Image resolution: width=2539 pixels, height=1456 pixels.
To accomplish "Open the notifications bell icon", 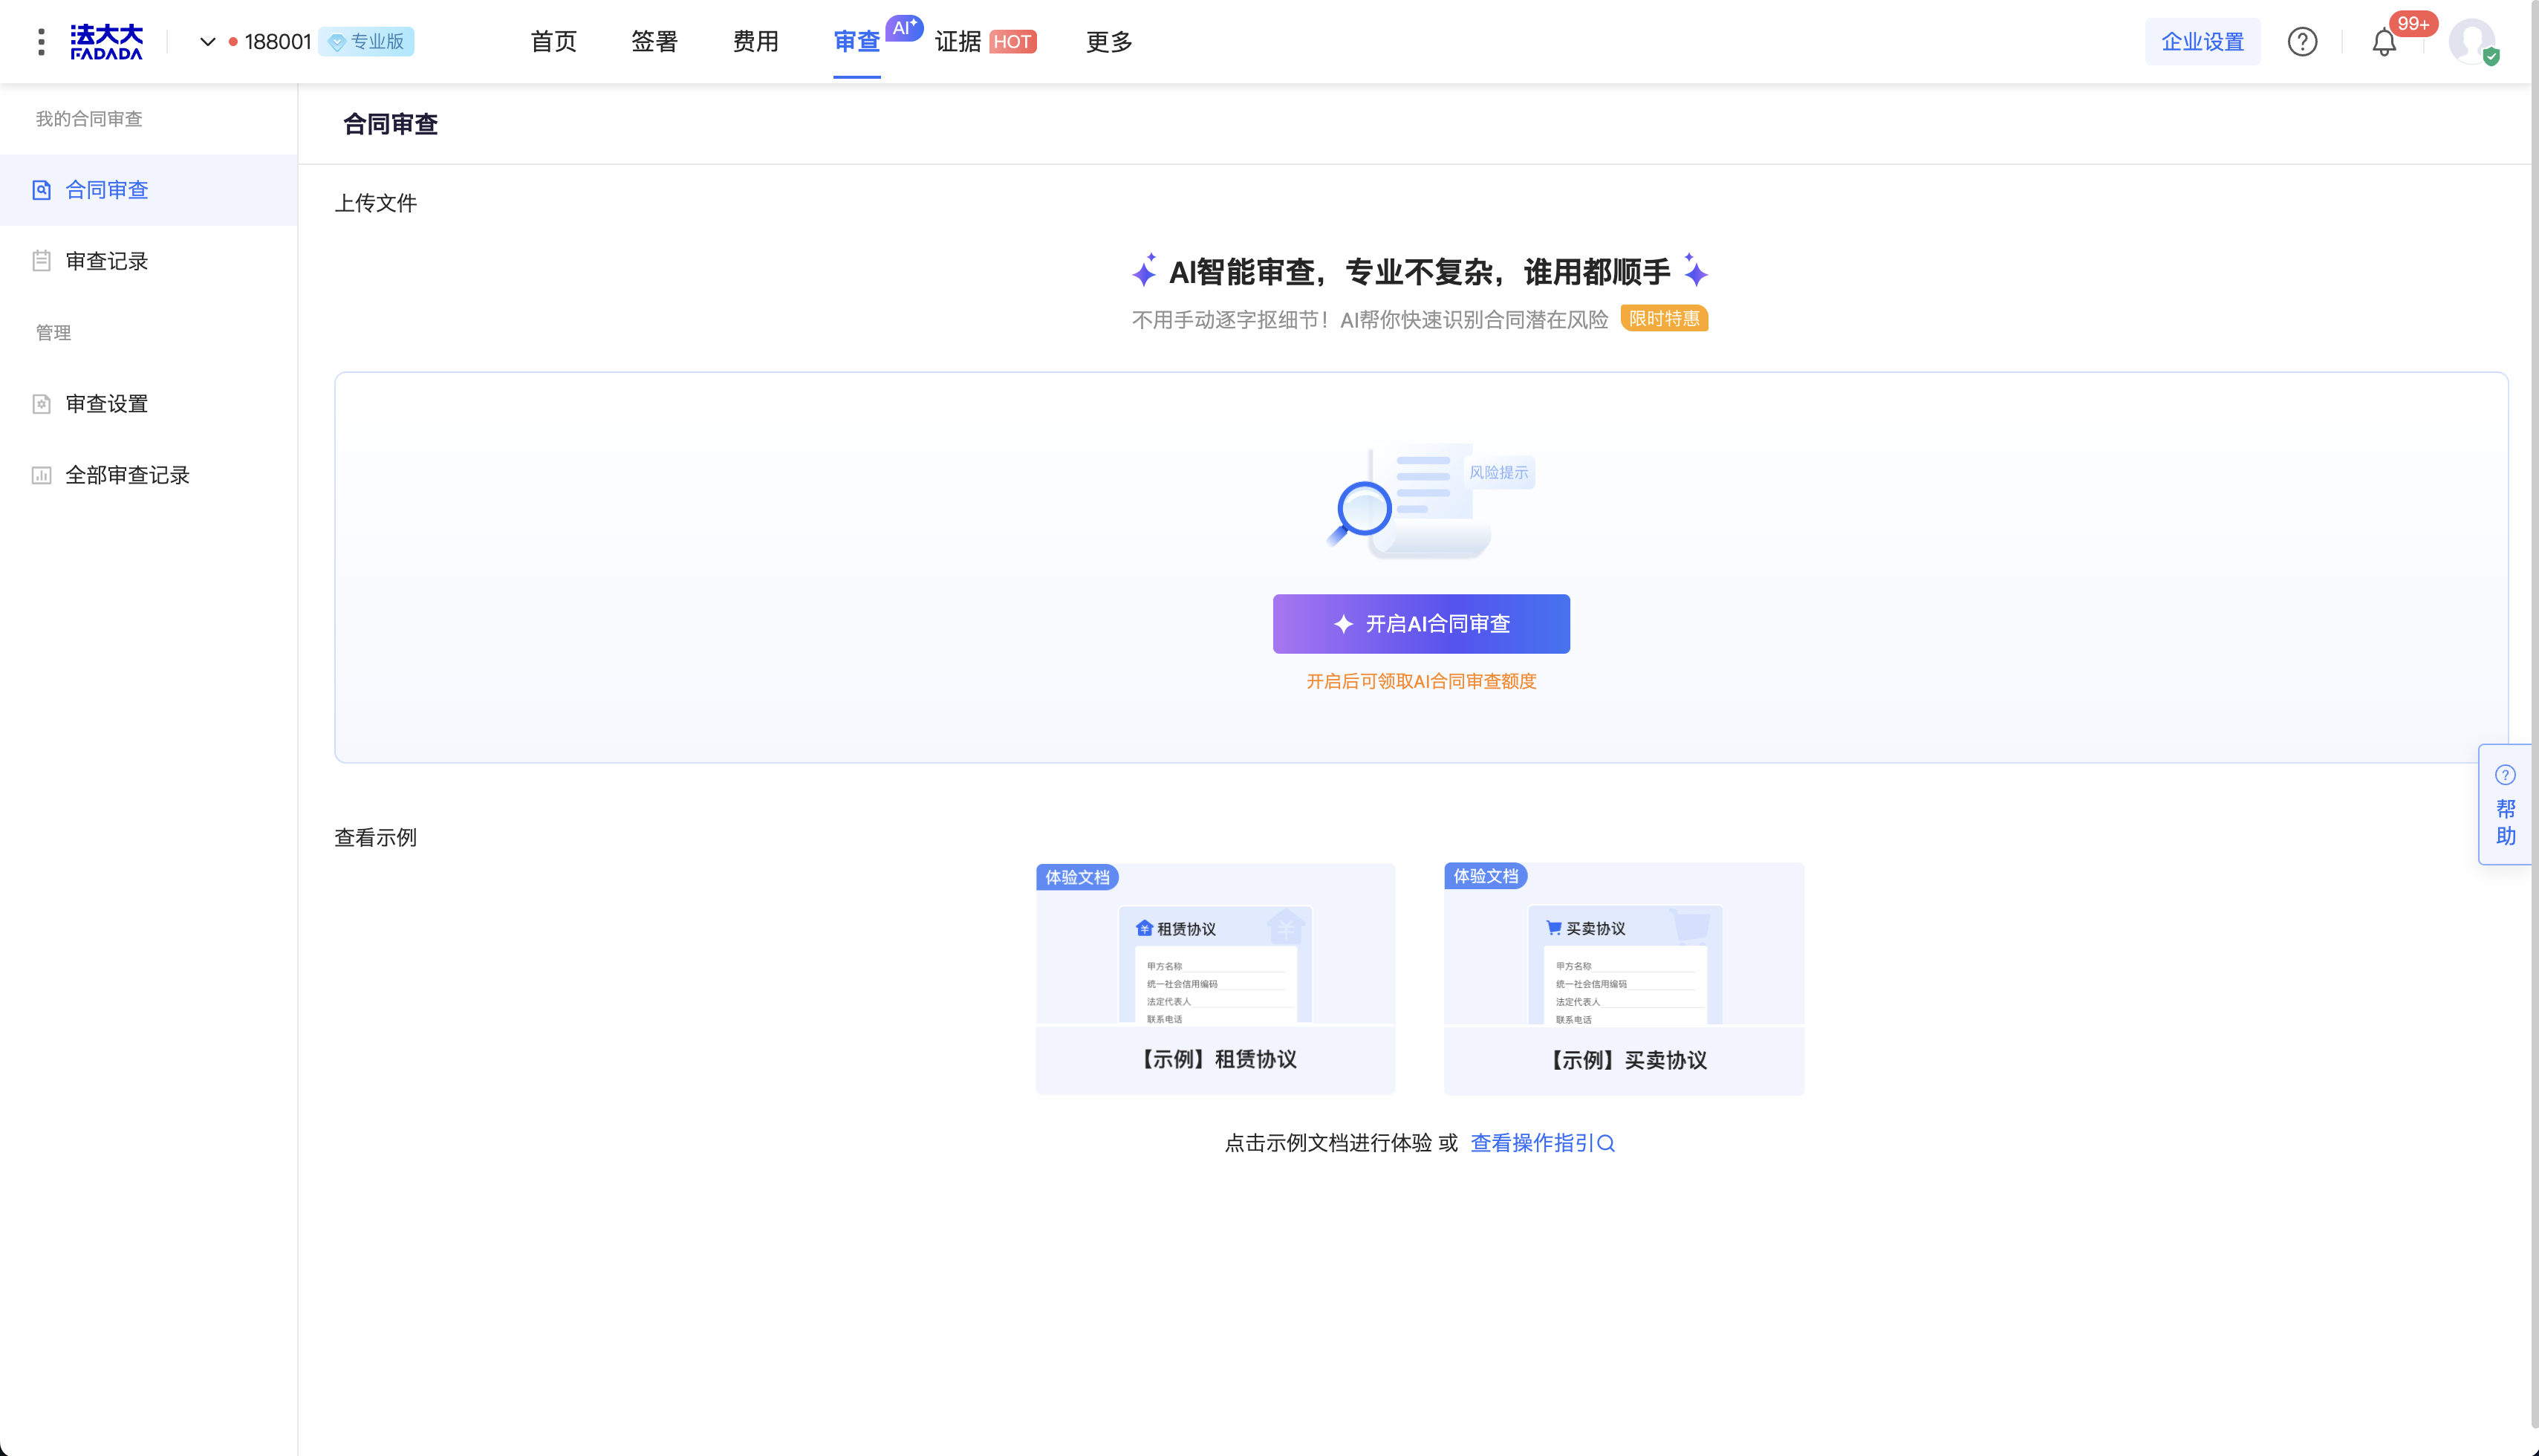I will pyautogui.click(x=2384, y=42).
